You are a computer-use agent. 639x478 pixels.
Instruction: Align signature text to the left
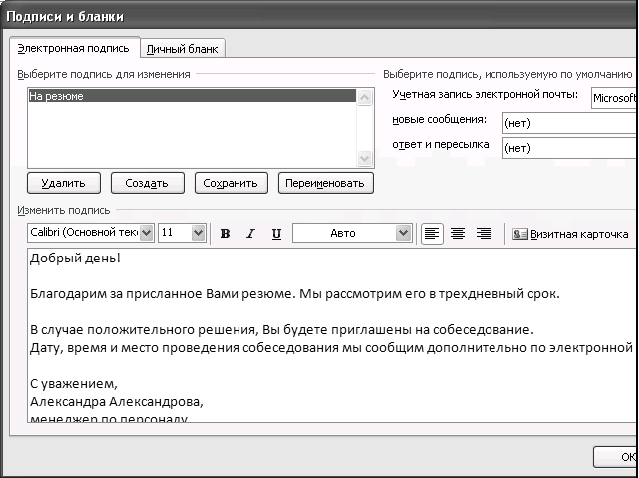click(432, 234)
